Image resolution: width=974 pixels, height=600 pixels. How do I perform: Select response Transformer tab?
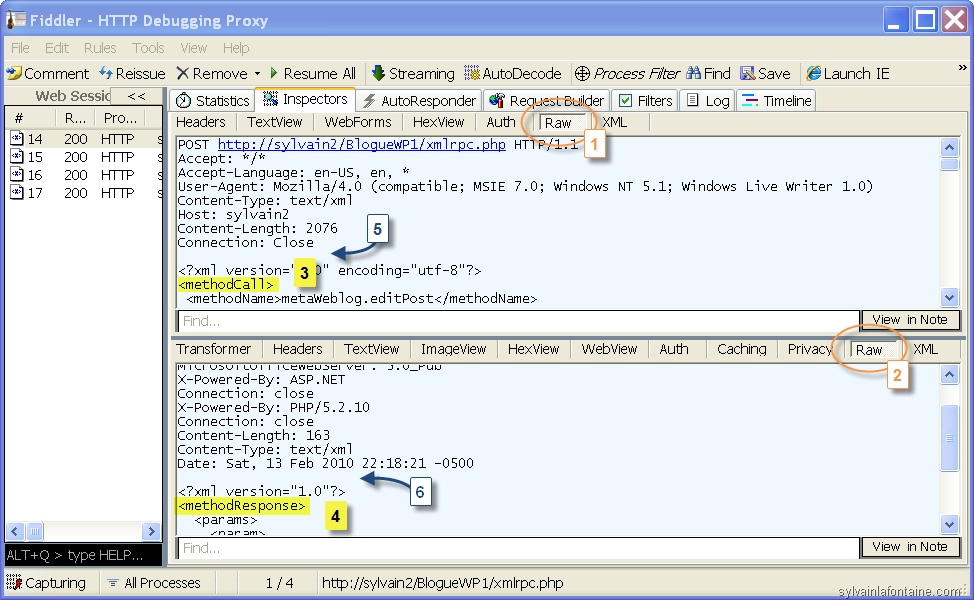(x=214, y=349)
